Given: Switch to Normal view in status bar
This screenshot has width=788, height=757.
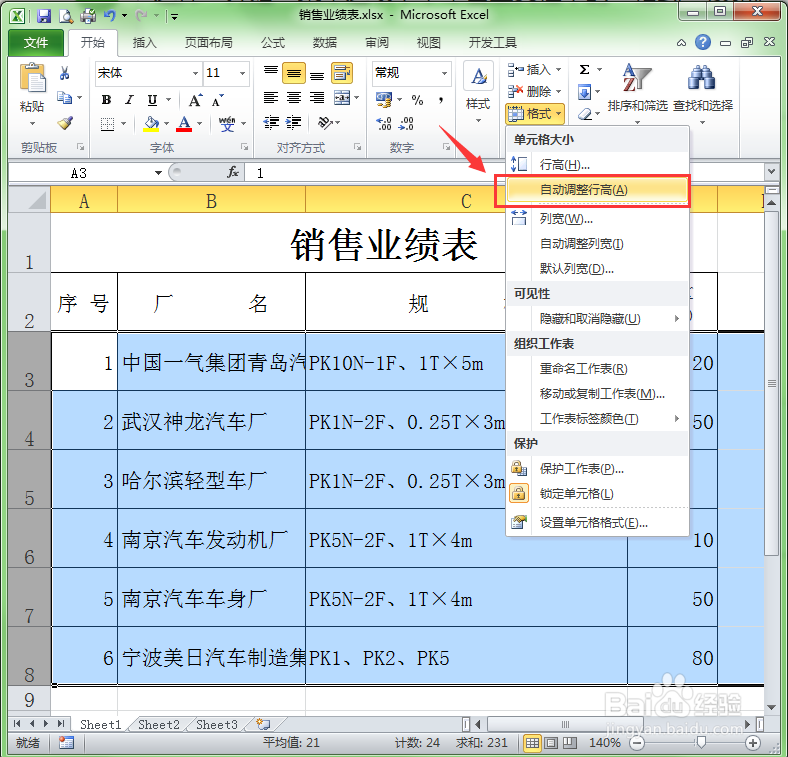Looking at the screenshot, I should [x=532, y=742].
